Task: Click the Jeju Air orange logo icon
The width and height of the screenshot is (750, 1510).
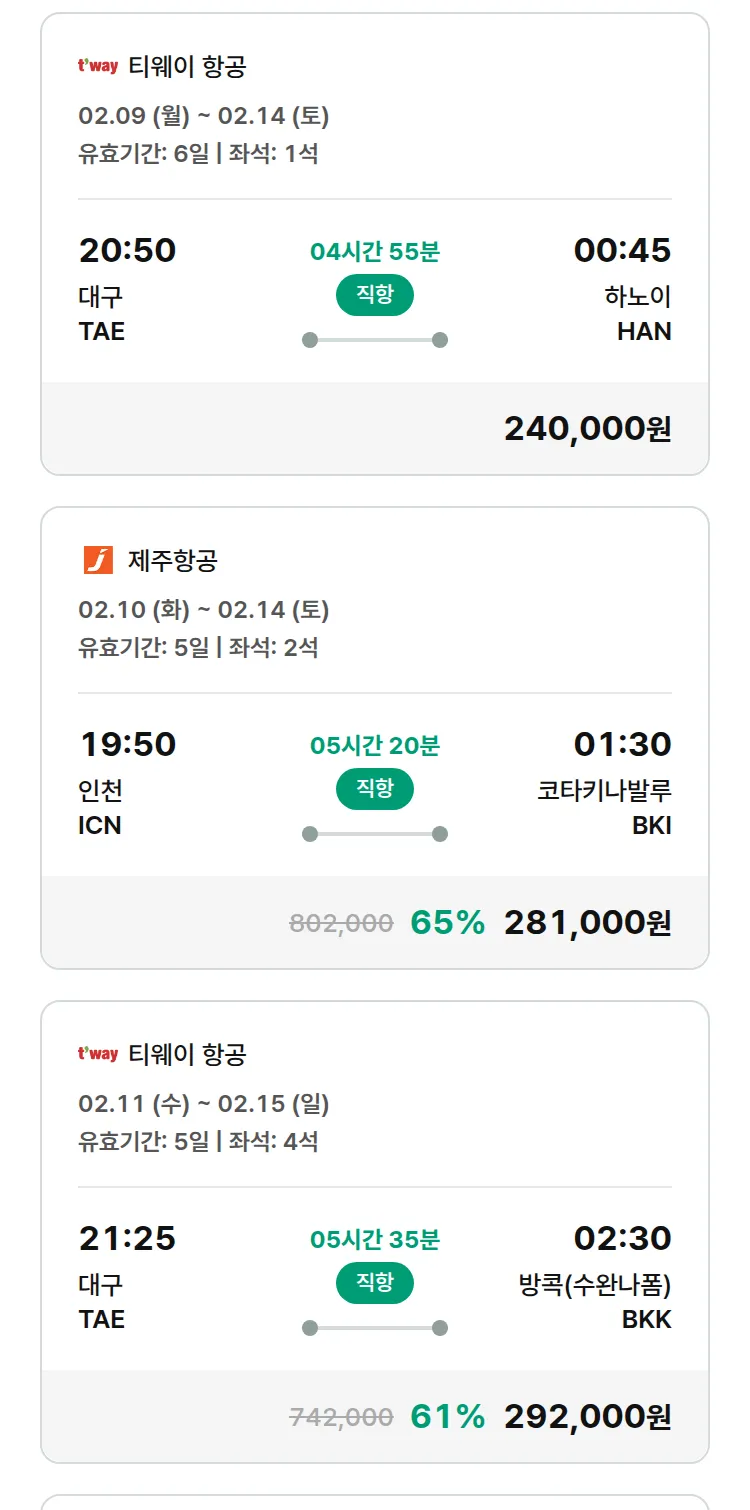Action: tap(98, 560)
